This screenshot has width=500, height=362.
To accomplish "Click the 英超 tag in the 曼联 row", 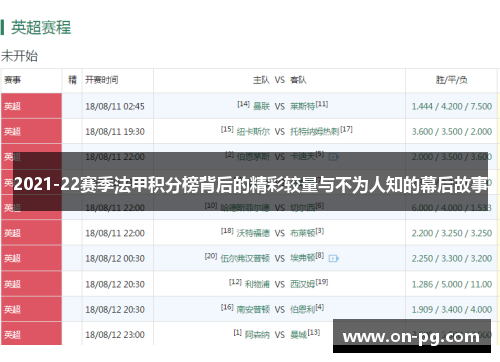I will coord(12,106).
